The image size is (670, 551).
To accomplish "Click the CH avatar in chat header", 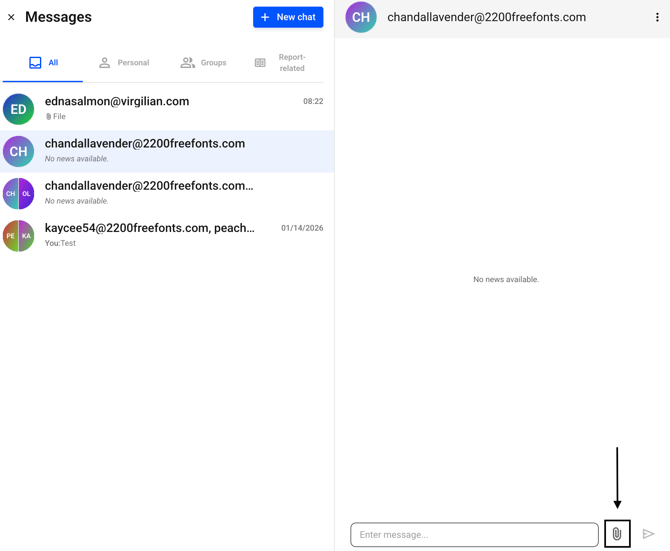I will point(361,17).
